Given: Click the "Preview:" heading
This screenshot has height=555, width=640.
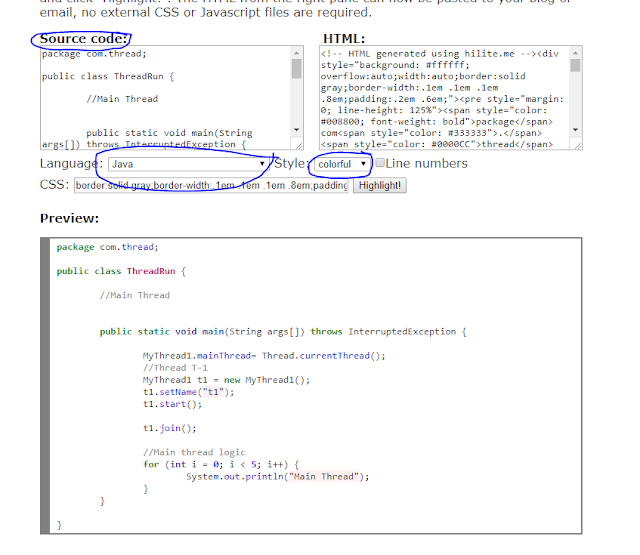Looking at the screenshot, I should tap(69, 218).
